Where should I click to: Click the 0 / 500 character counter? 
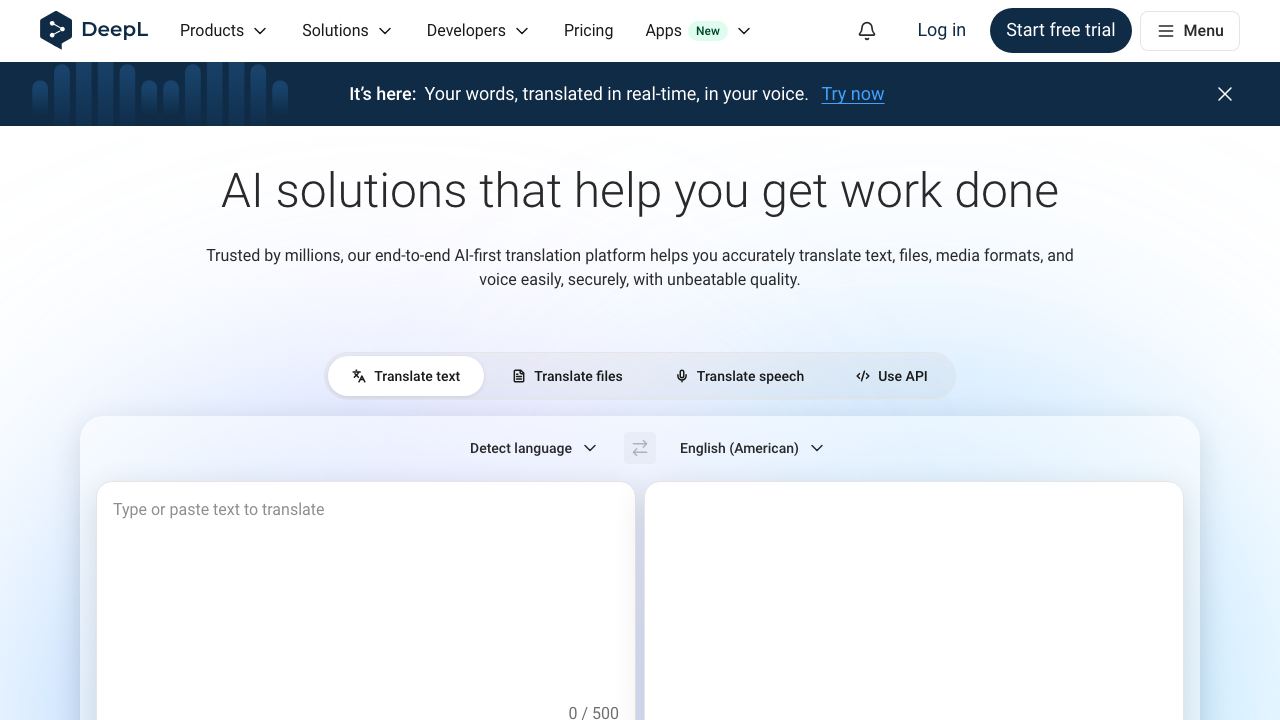(x=594, y=711)
